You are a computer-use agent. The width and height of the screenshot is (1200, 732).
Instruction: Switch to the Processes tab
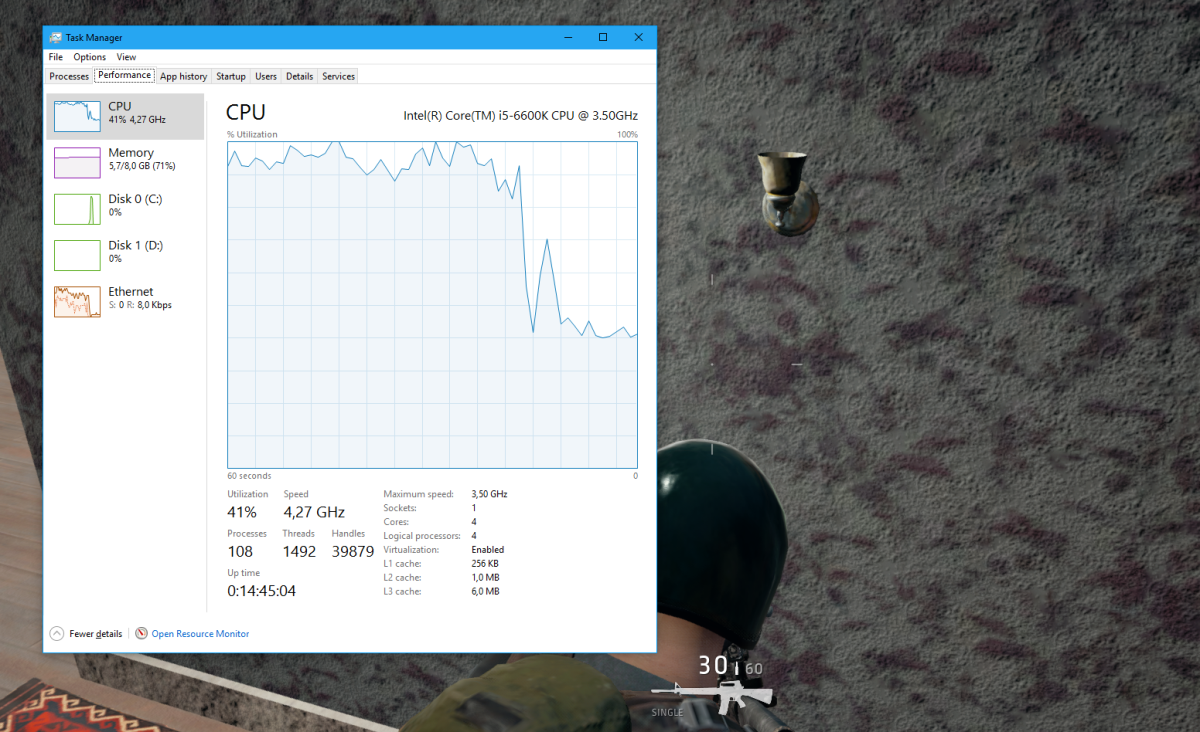(x=68, y=76)
